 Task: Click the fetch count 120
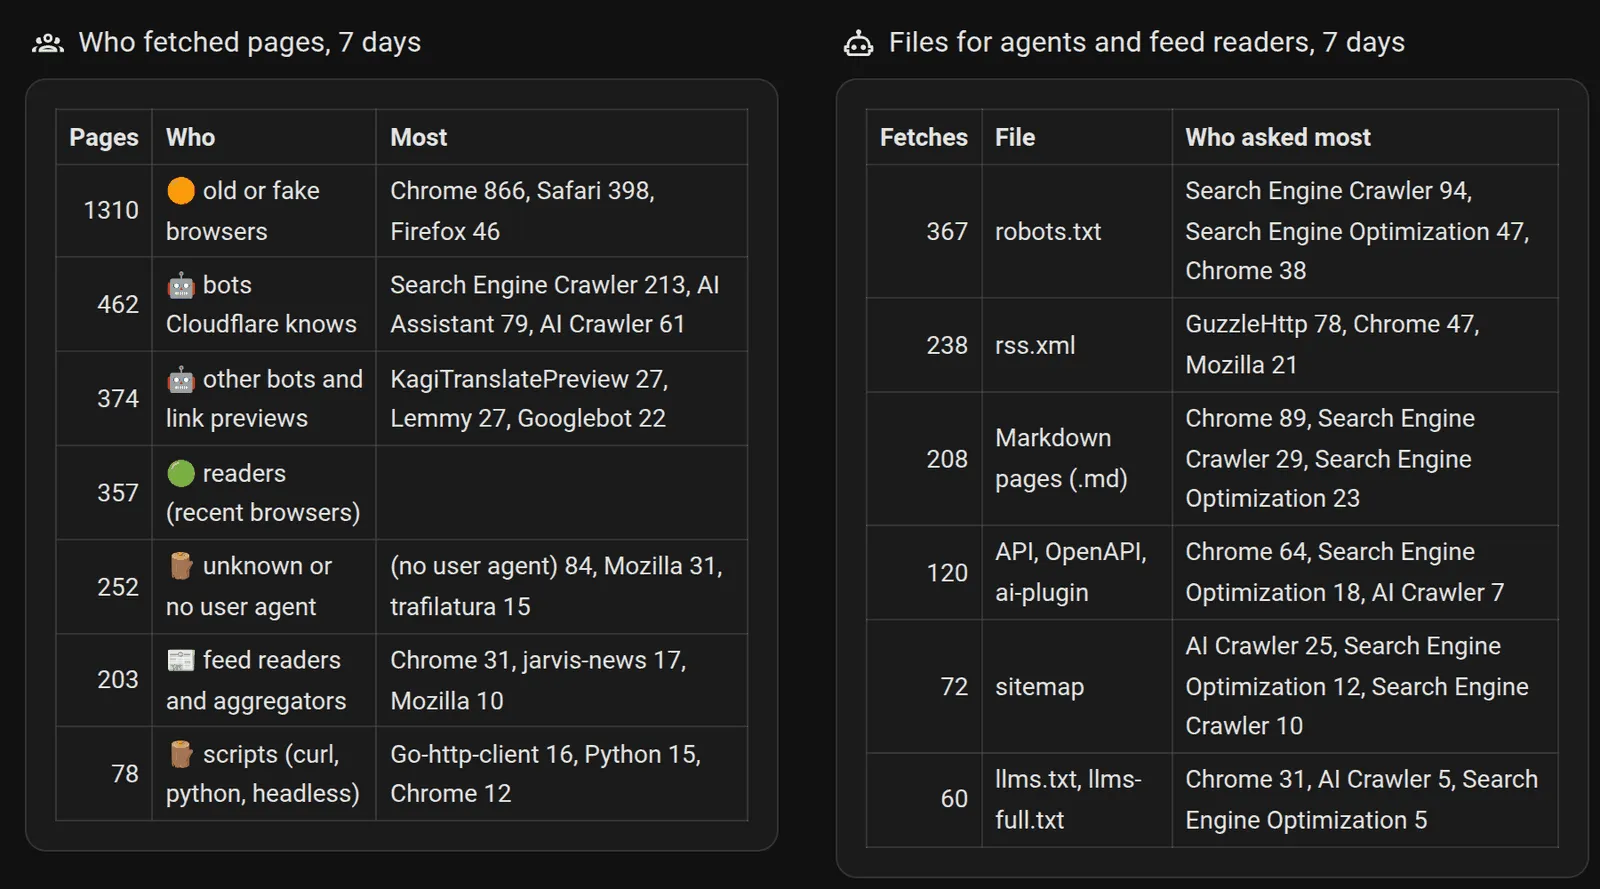[947, 572]
